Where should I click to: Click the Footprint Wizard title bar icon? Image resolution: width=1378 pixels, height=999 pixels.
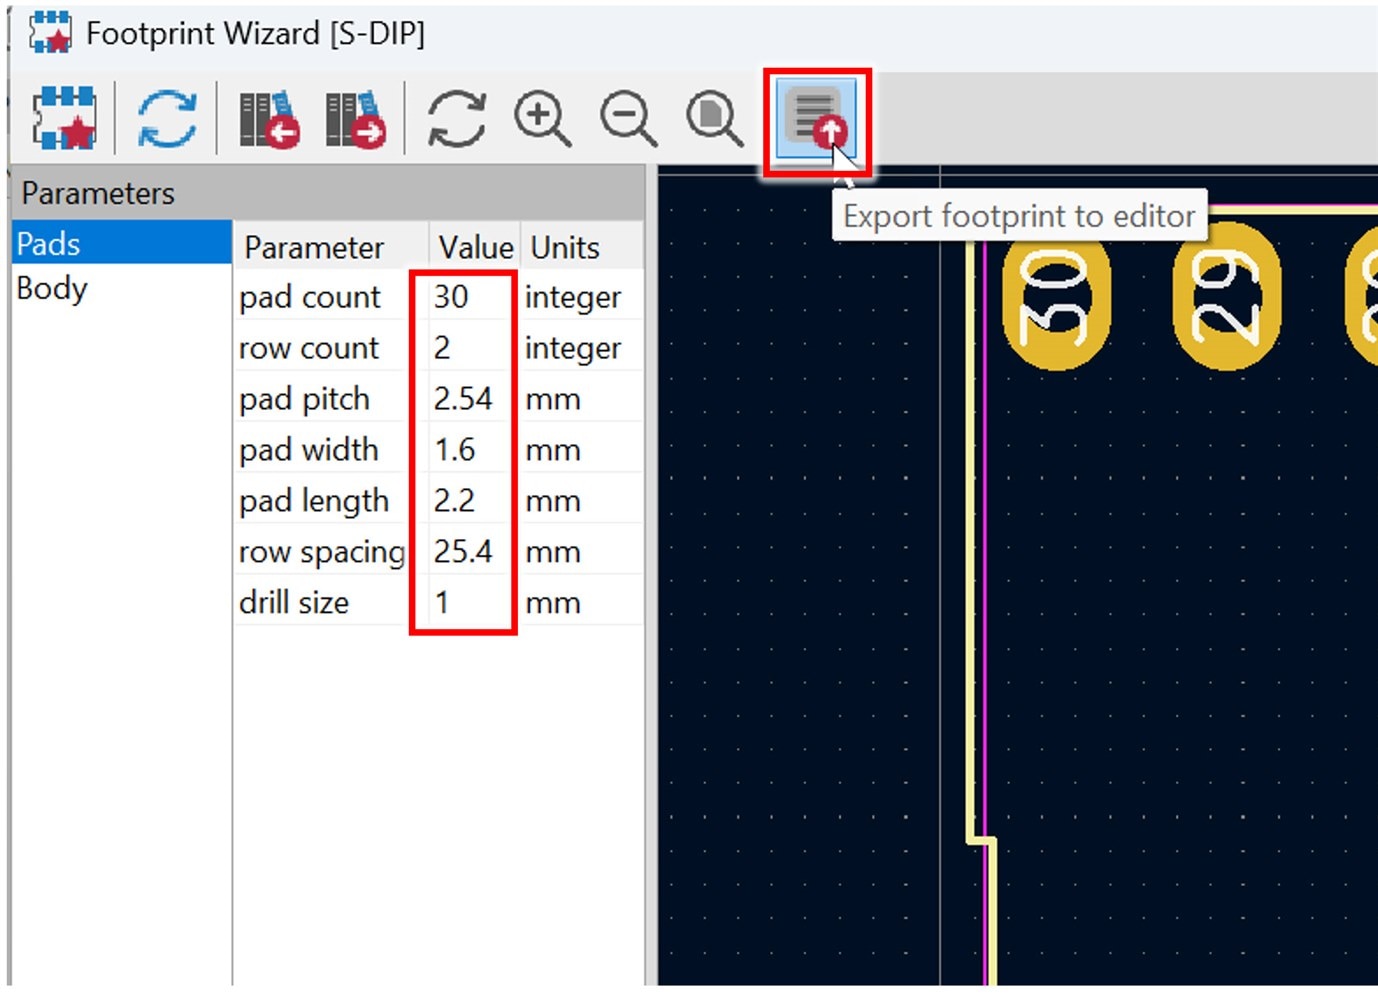click(x=50, y=33)
